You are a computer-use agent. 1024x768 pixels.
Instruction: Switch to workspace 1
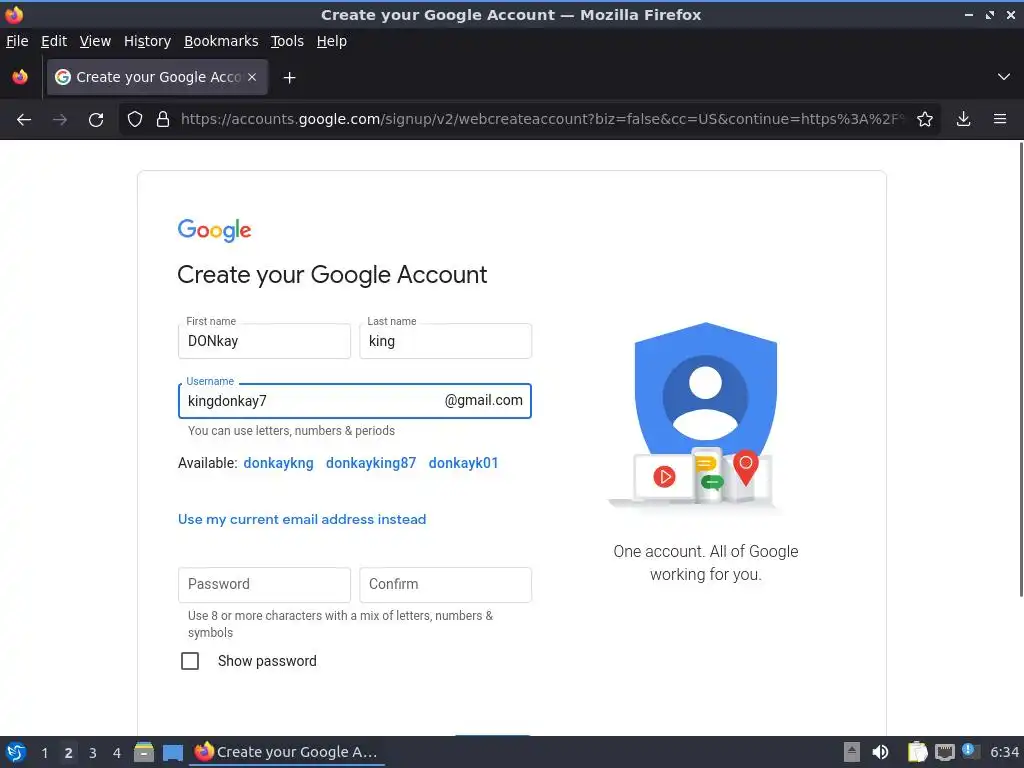tap(44, 753)
